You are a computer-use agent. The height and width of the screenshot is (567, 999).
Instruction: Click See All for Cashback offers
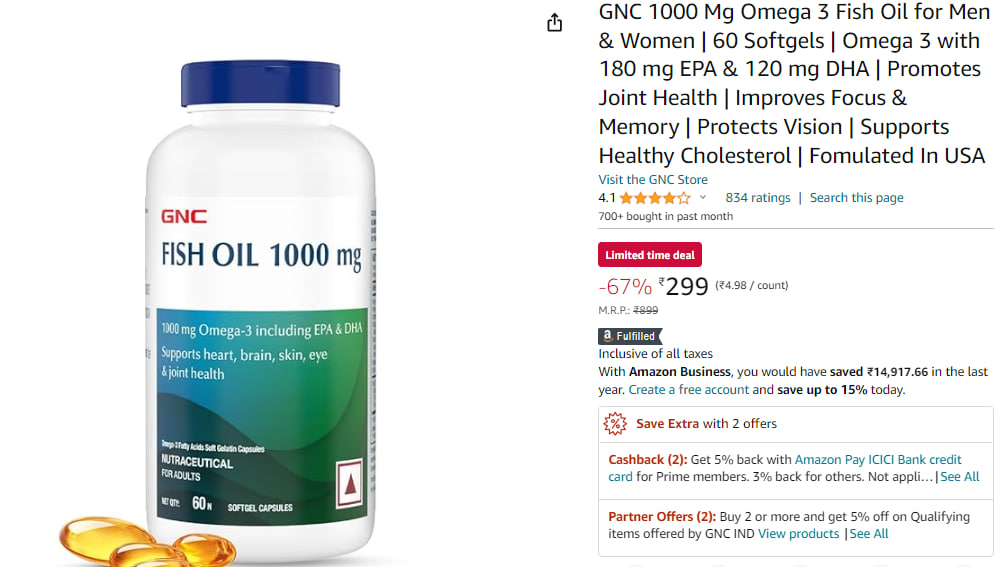click(x=959, y=477)
